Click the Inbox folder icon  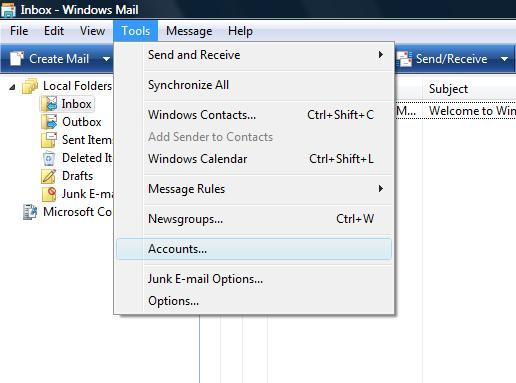pos(49,104)
